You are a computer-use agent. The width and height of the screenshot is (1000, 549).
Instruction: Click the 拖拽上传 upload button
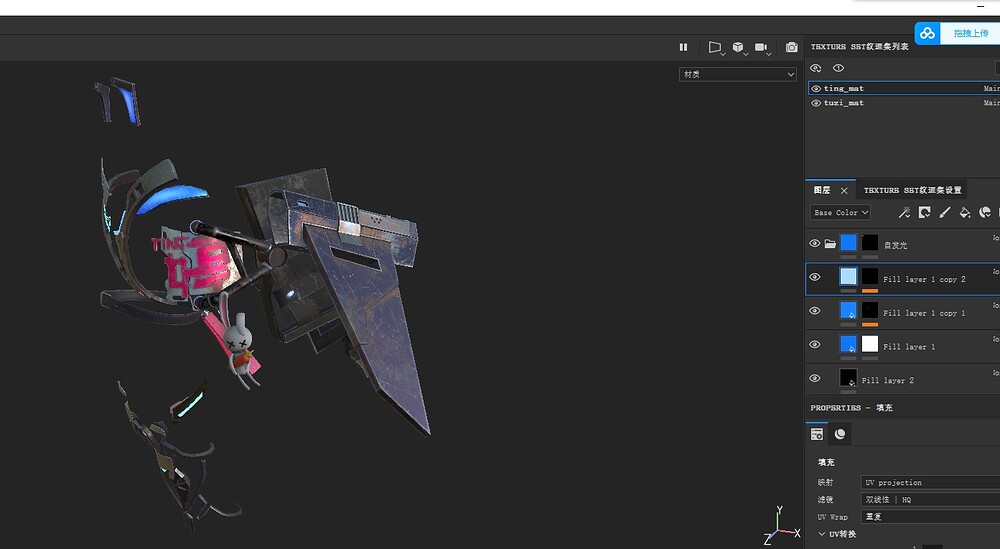pos(970,33)
